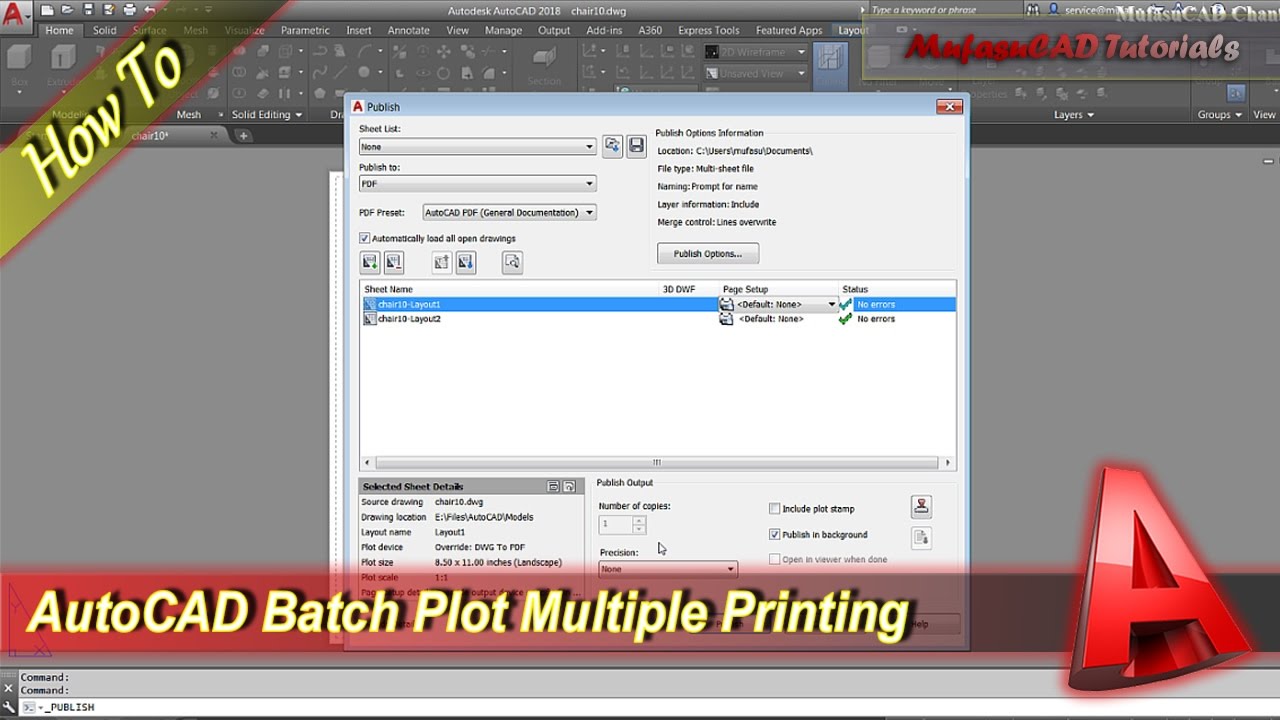Click the Selected Sheet Details collapse icon
The height and width of the screenshot is (720, 1280).
pos(553,487)
